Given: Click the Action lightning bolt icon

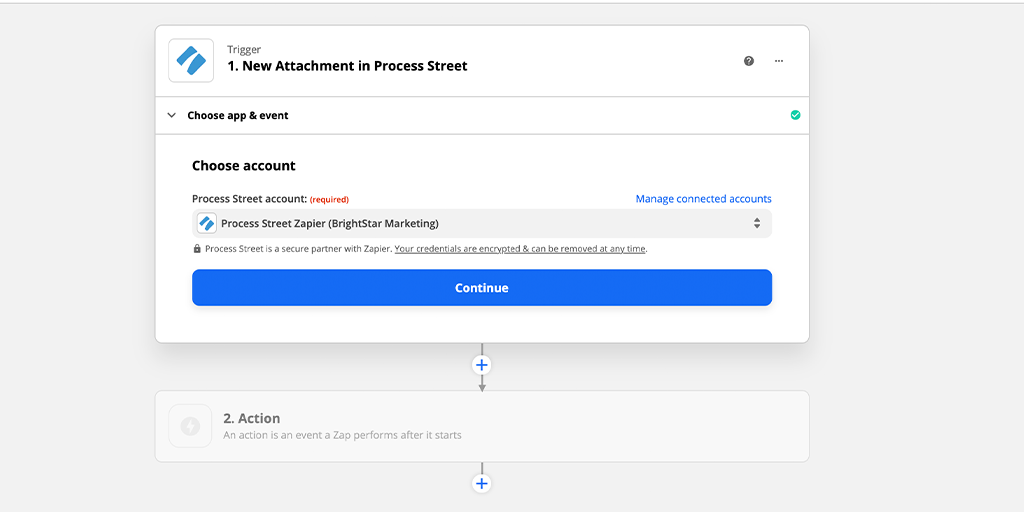Looking at the screenshot, I should pyautogui.click(x=190, y=426).
